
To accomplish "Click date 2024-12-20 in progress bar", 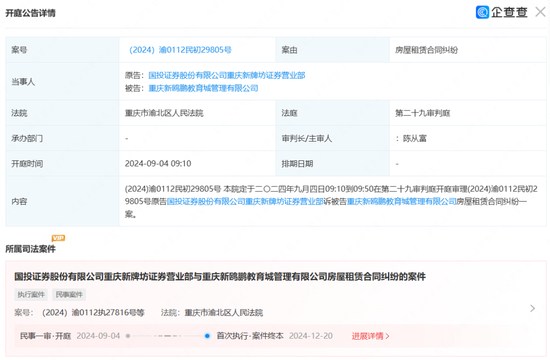I will (x=311, y=336).
